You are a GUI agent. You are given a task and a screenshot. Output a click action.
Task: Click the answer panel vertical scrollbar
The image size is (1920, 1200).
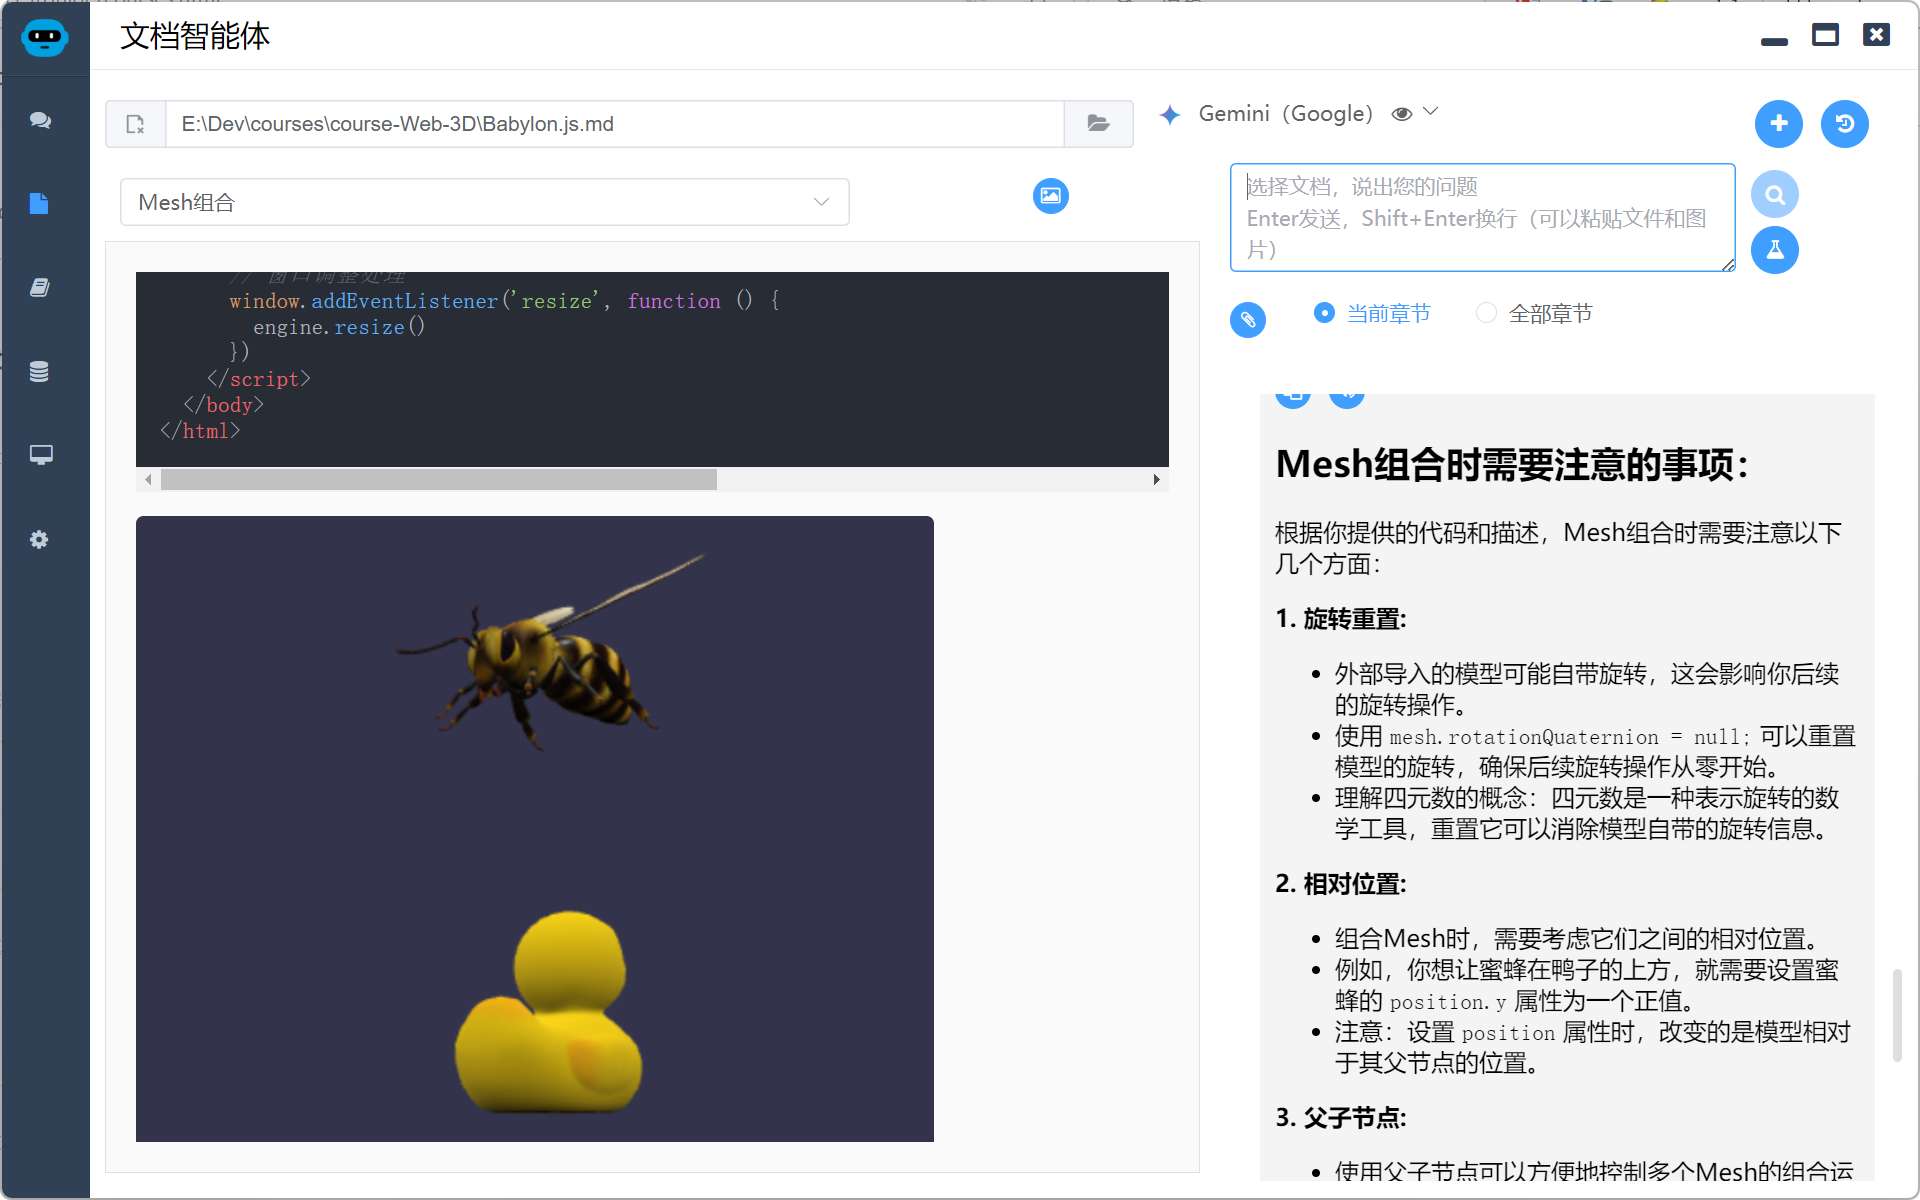coord(1896,1015)
